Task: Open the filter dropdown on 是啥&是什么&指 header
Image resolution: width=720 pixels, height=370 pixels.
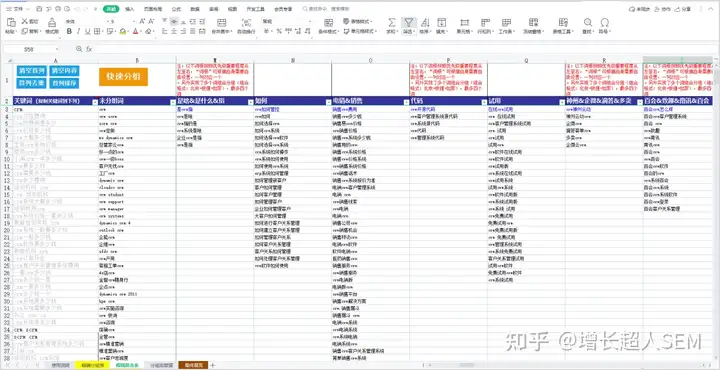Action: [x=251, y=101]
